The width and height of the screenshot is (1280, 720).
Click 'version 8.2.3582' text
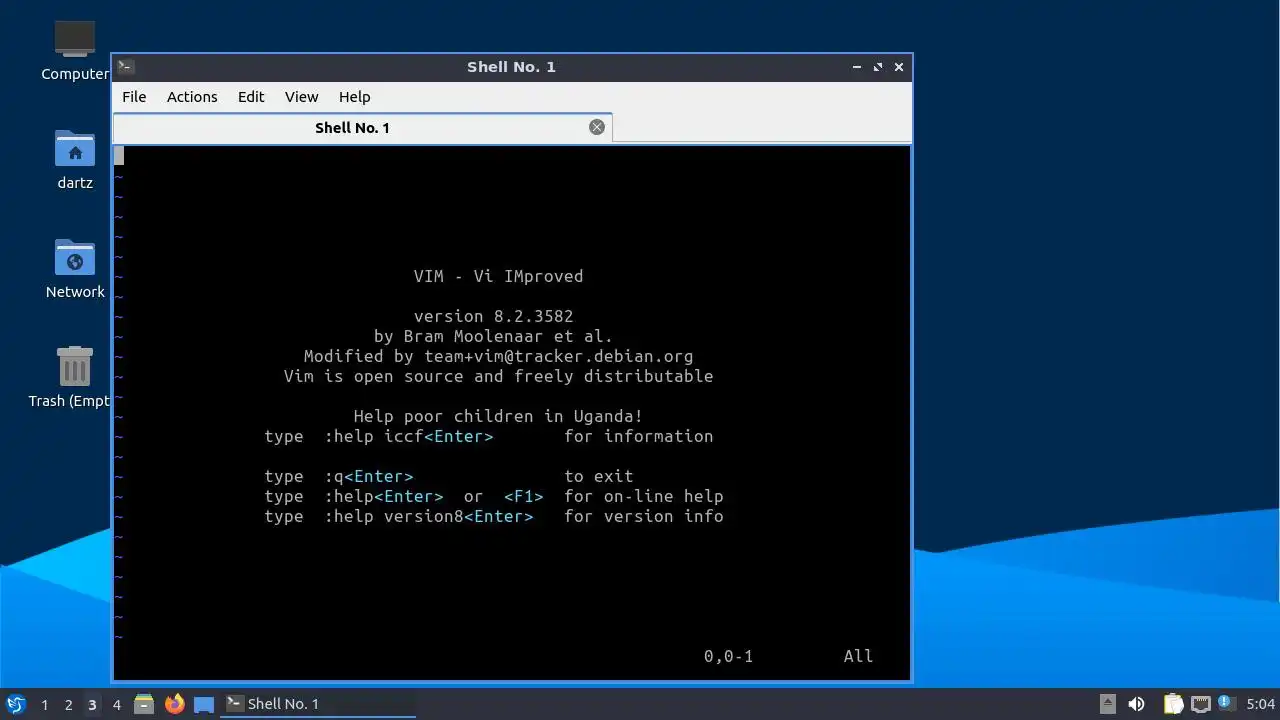pos(493,316)
